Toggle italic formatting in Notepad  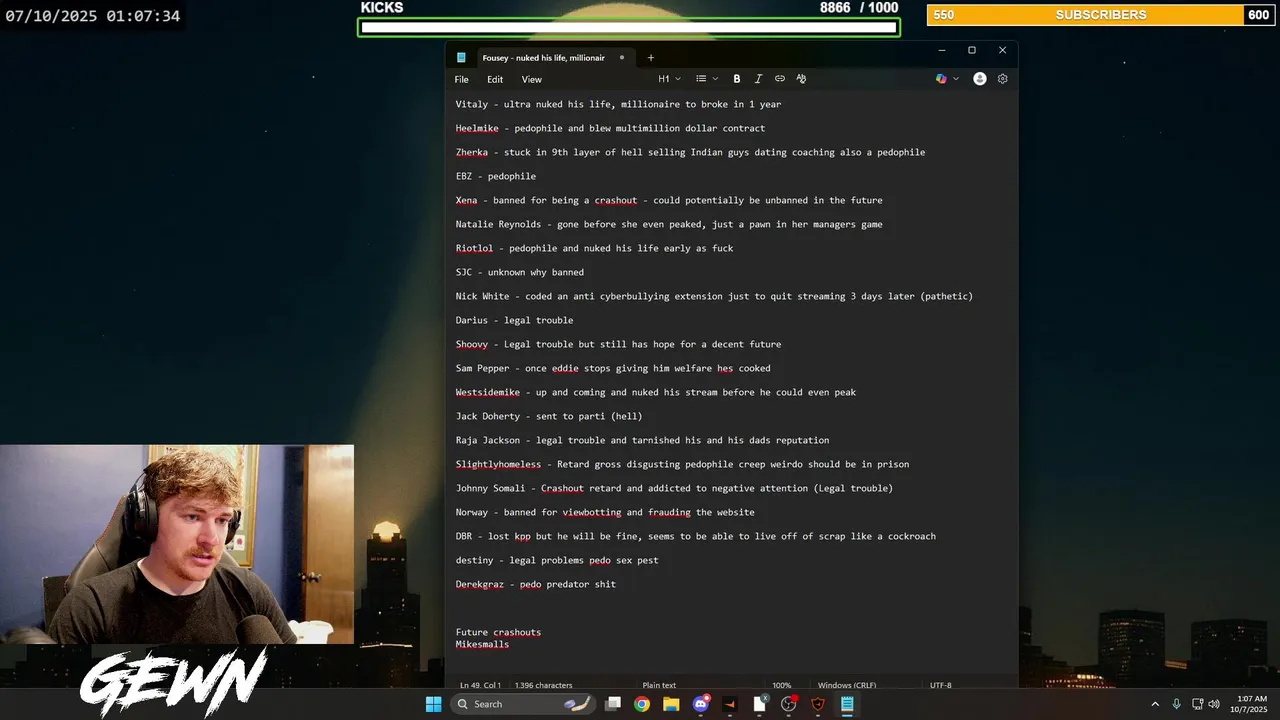pos(758,79)
